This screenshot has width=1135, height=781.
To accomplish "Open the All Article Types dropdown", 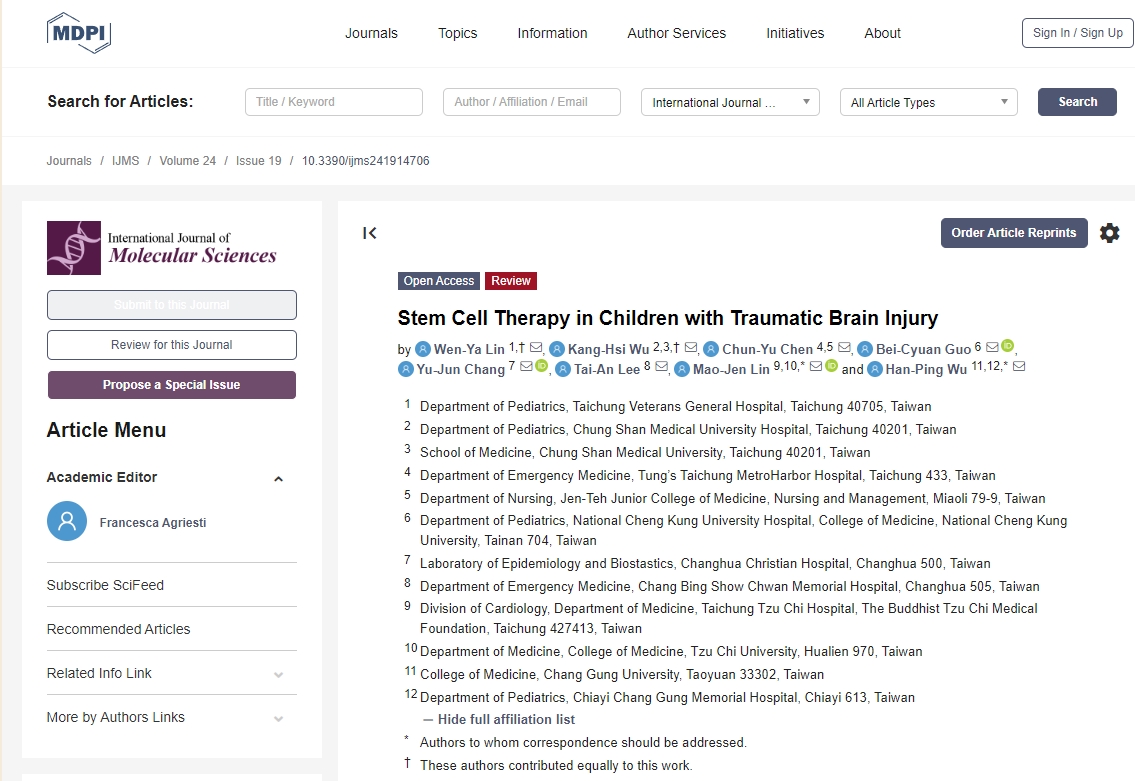I will click(928, 102).
